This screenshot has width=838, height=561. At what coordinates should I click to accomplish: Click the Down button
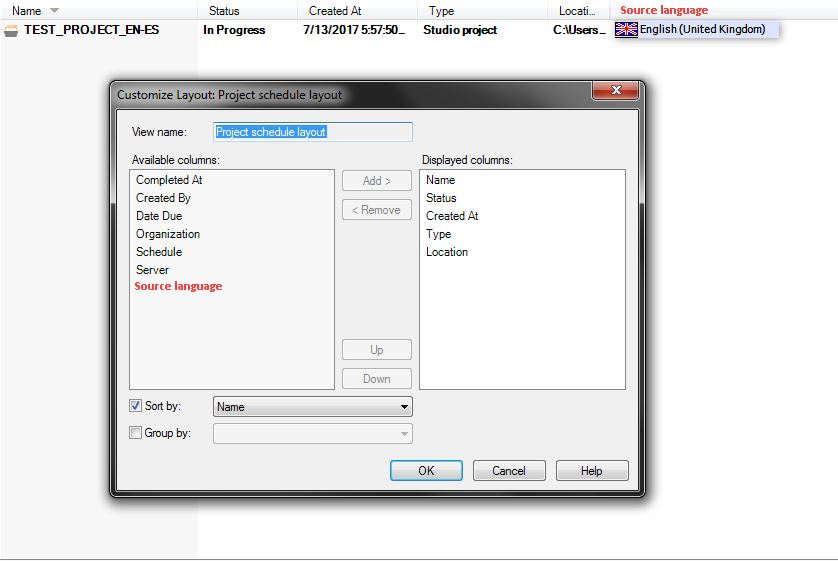click(377, 378)
